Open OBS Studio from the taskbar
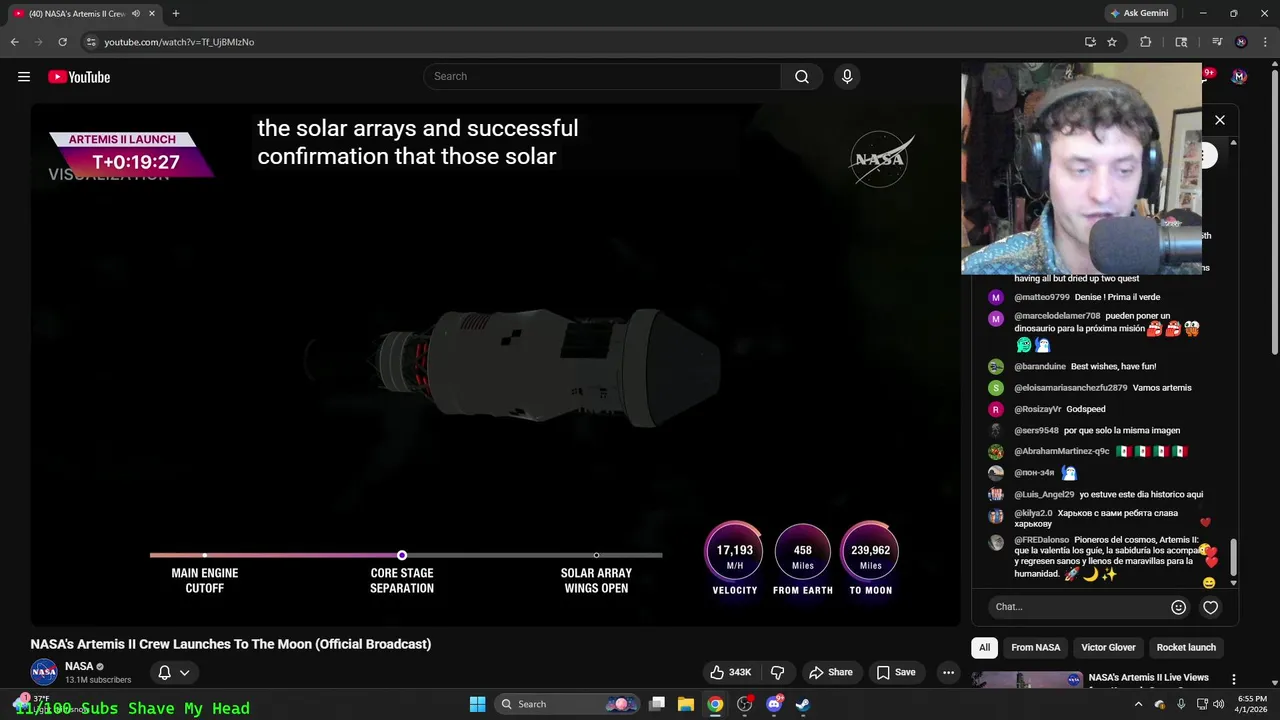The width and height of the screenshot is (1280, 720). point(745,704)
